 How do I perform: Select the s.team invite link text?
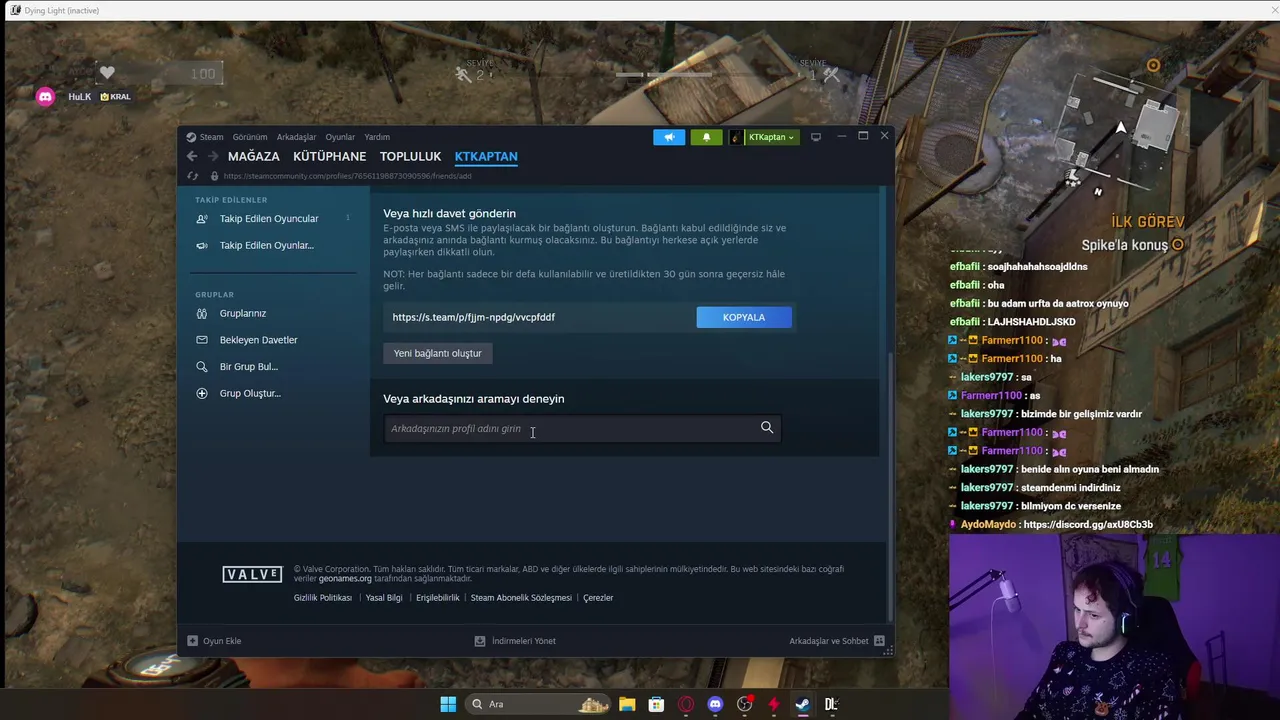[474, 317]
